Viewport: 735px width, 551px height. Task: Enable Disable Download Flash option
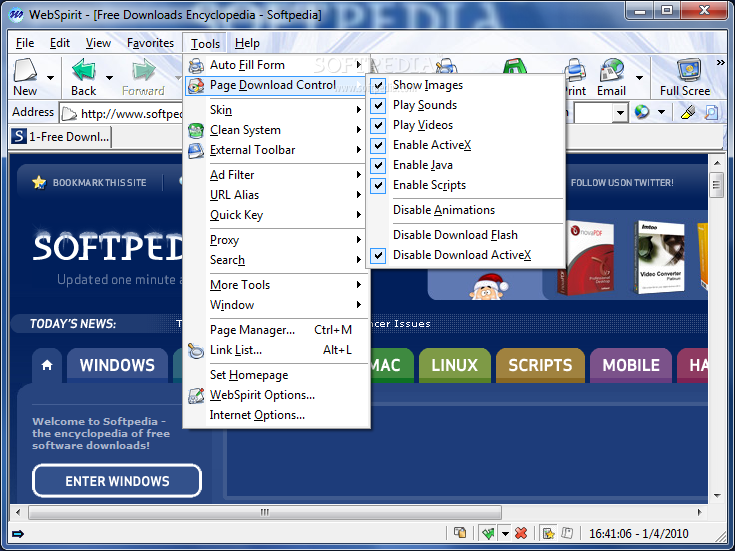(465, 235)
